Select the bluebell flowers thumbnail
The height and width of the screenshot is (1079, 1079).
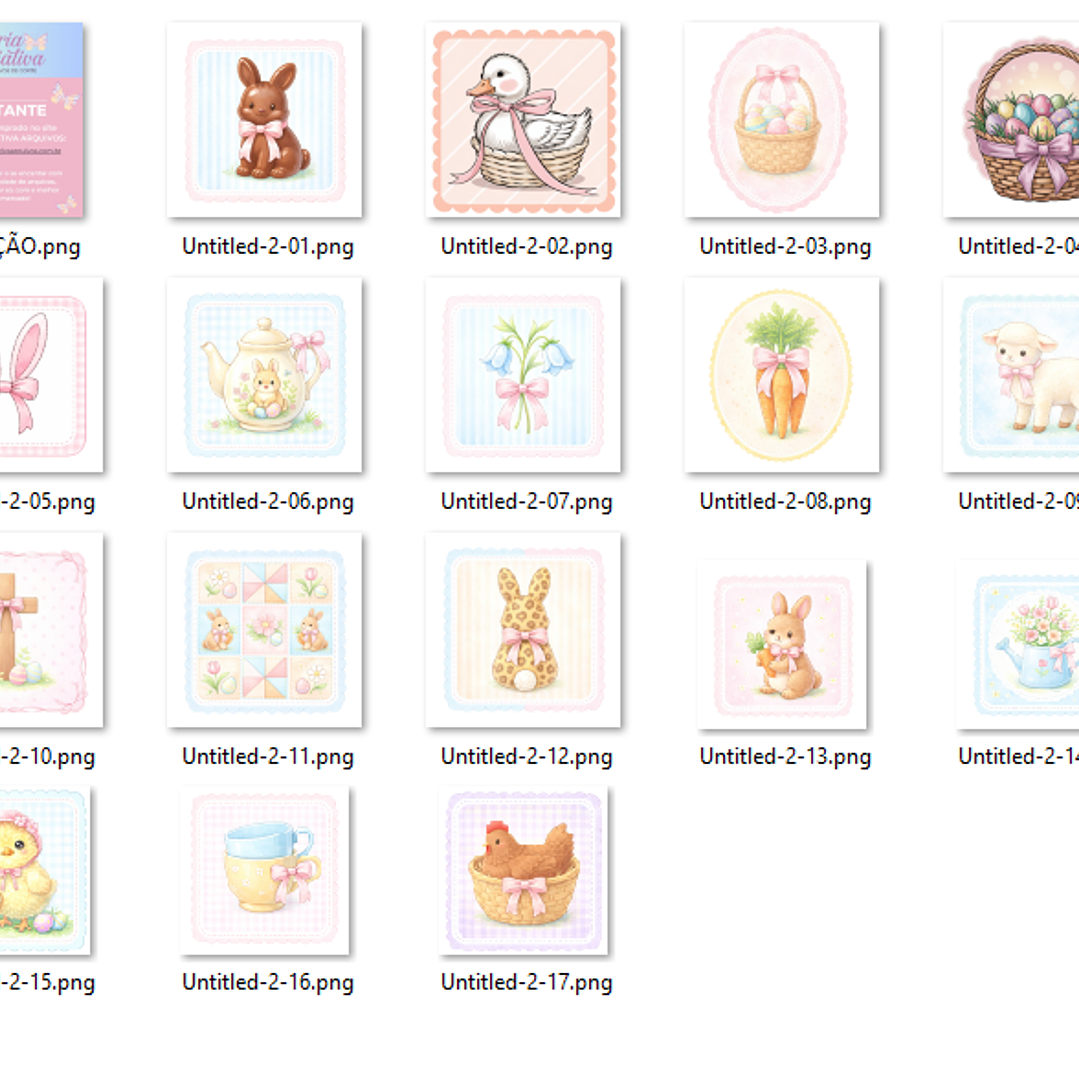523,375
